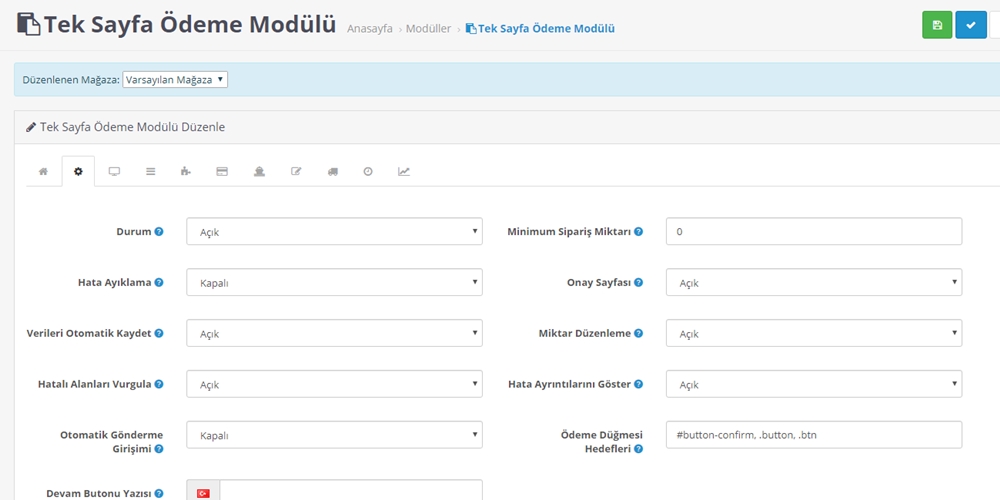
Task: Open the monitor display tab
Action: pyautogui.click(x=114, y=172)
